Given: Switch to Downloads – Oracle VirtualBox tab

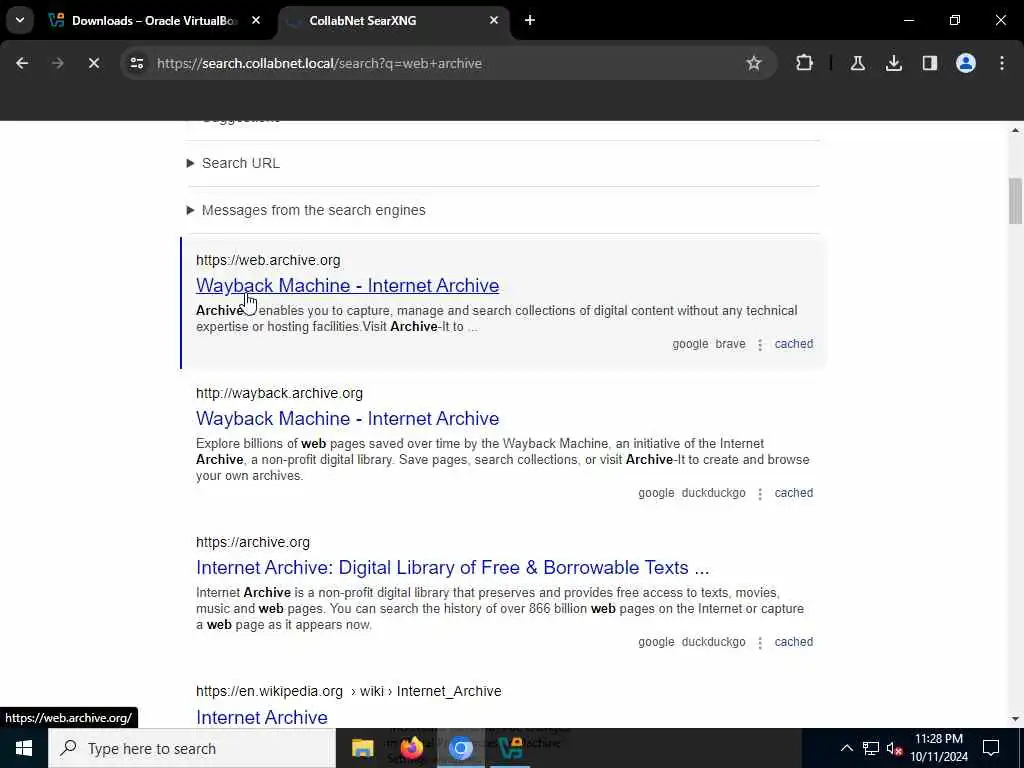Looking at the screenshot, I should [154, 21].
